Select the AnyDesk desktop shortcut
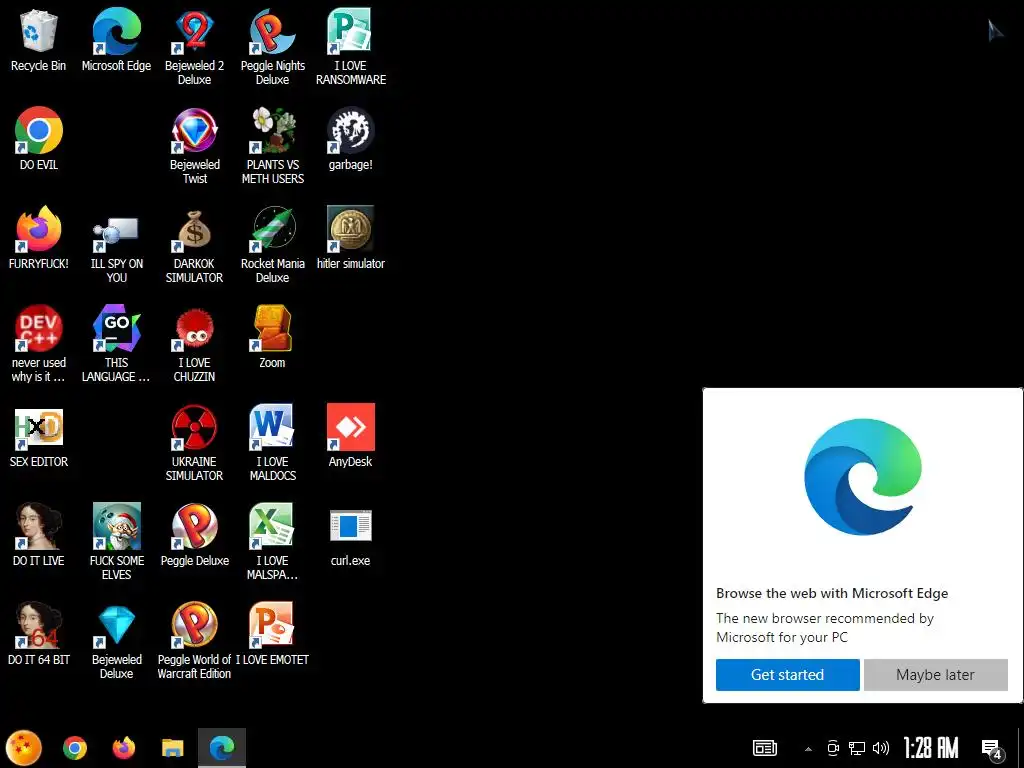Screen dimensions: 1024x768 pyautogui.click(x=351, y=436)
